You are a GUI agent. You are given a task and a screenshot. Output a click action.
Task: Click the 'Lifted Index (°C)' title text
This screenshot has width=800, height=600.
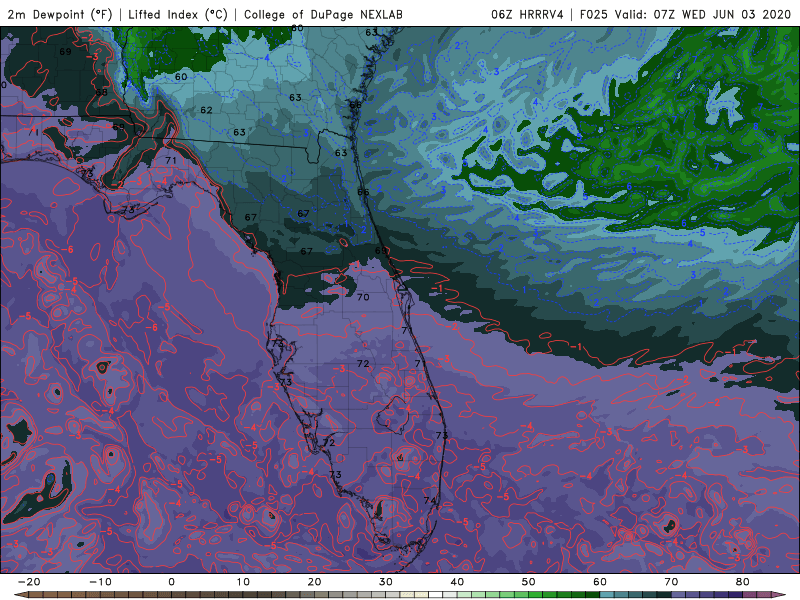(178, 14)
